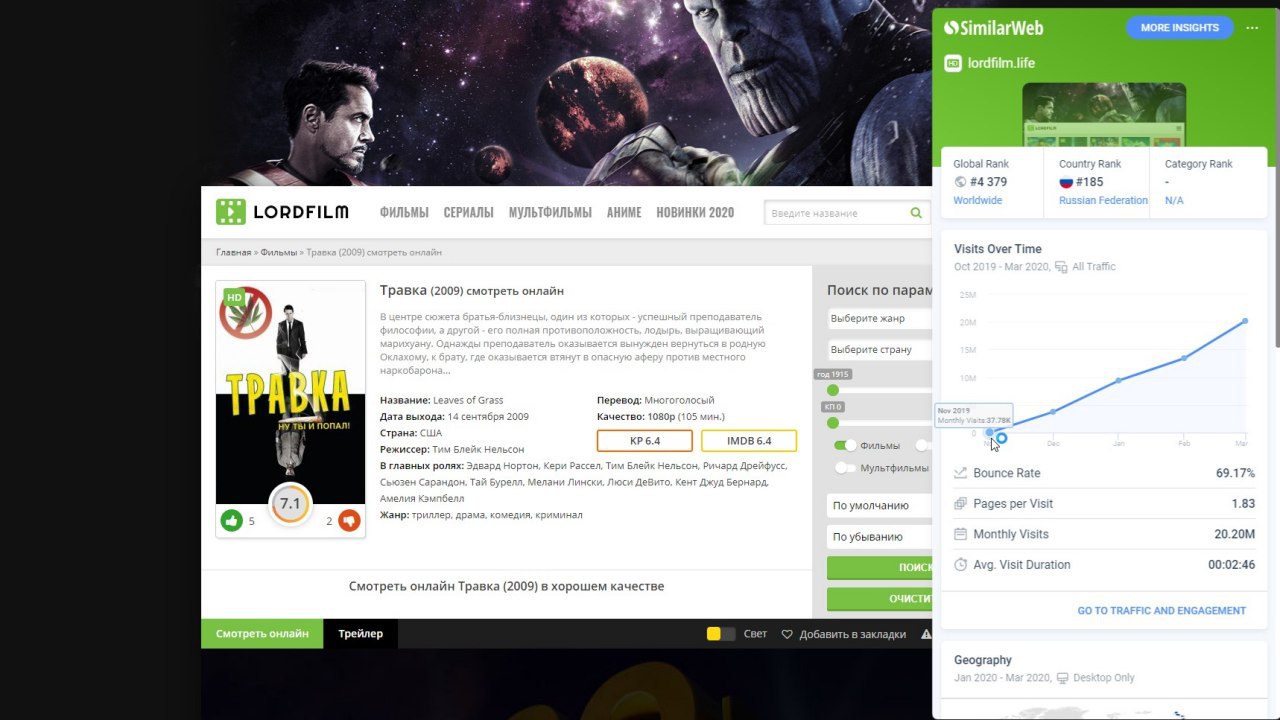Click the Geography section heading

click(983, 660)
